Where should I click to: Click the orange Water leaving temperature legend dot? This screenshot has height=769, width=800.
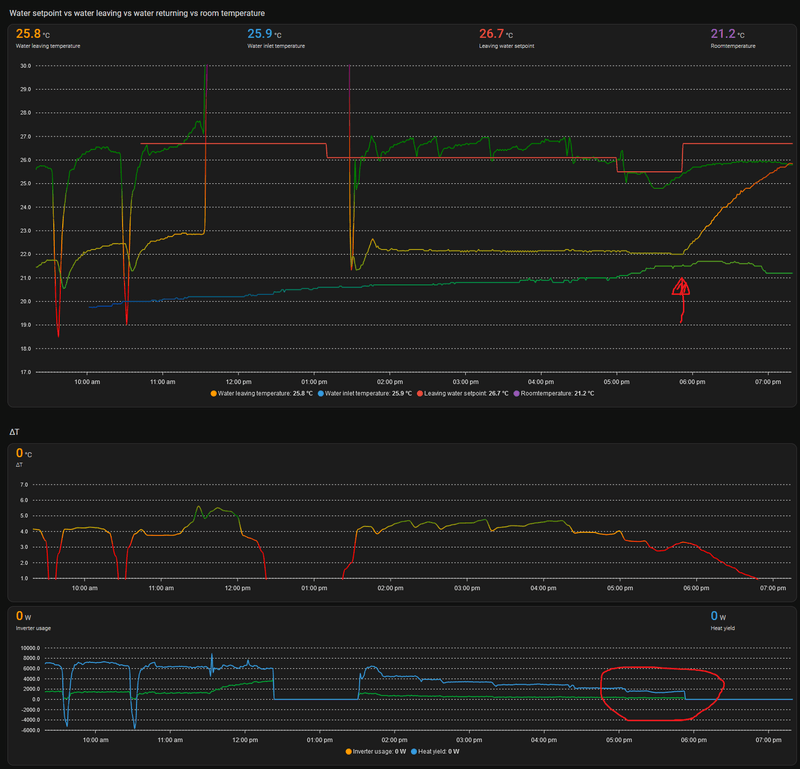click(x=213, y=393)
